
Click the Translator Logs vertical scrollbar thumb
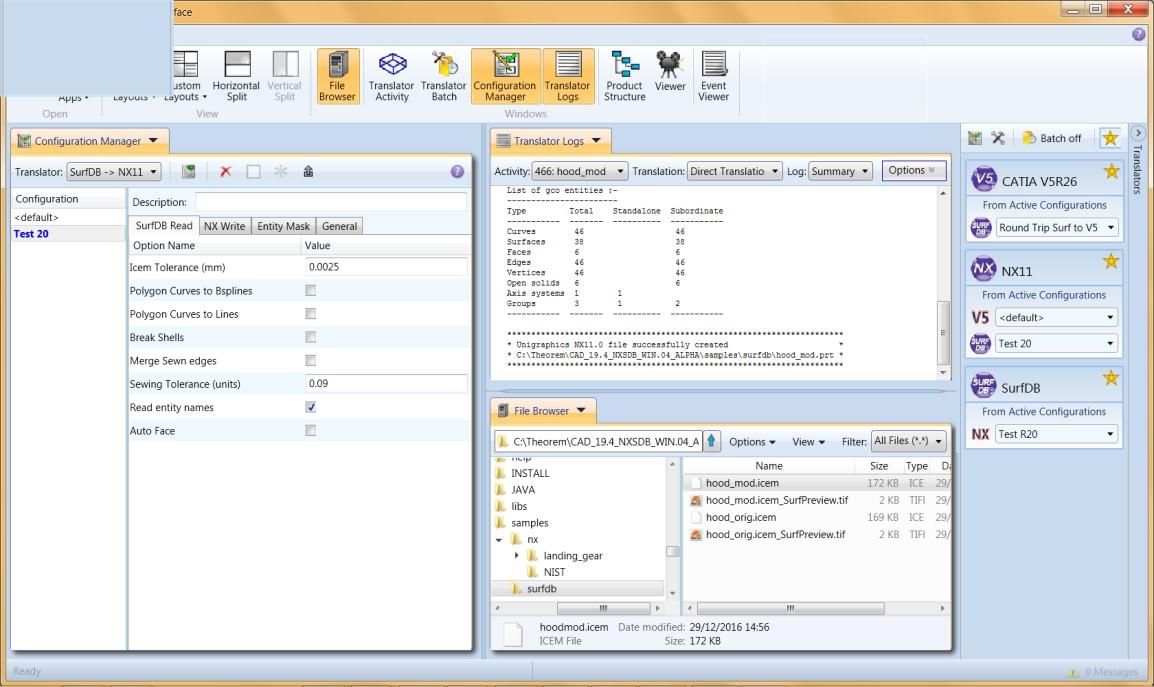point(943,332)
